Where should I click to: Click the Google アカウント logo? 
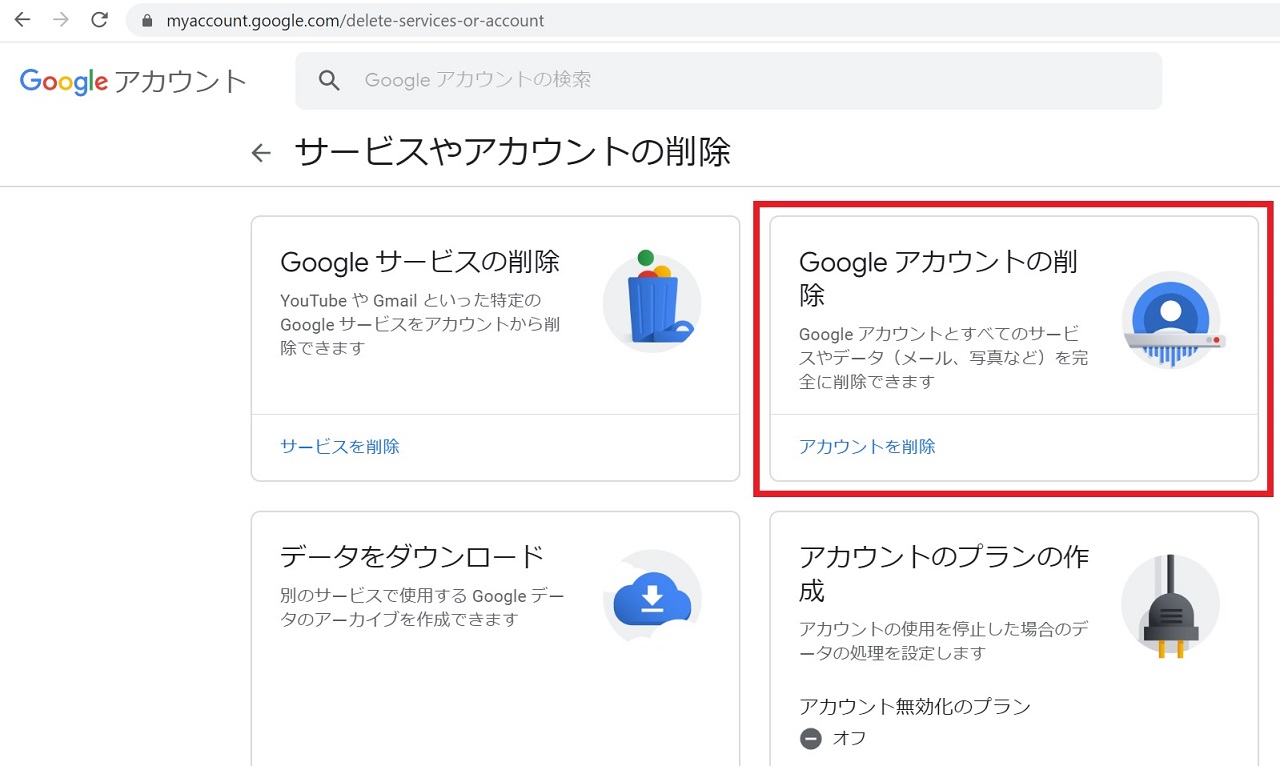[133, 81]
